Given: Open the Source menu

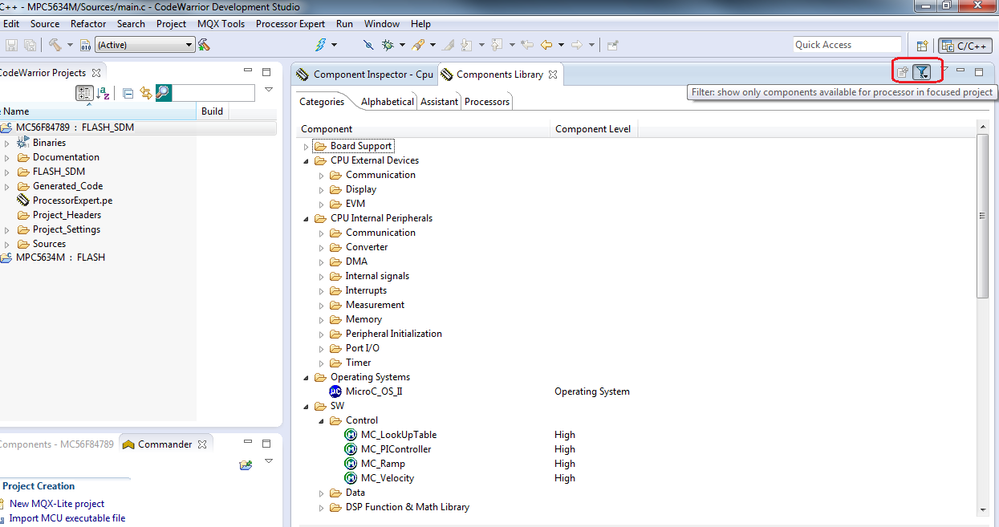Looking at the screenshot, I should click(x=45, y=24).
